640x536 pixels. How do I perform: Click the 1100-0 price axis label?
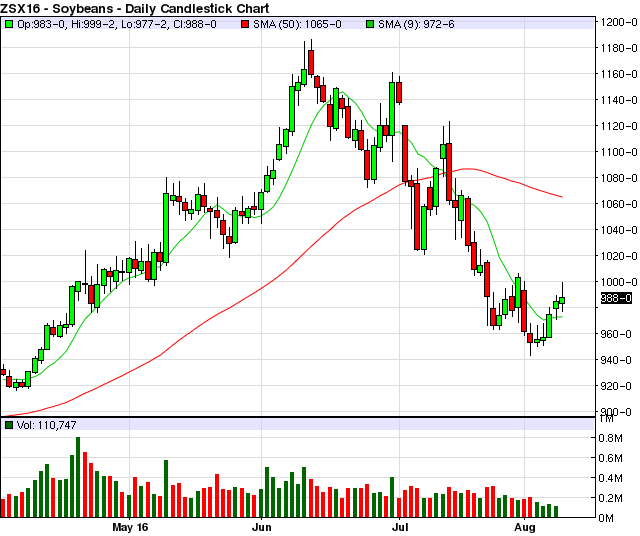point(618,152)
